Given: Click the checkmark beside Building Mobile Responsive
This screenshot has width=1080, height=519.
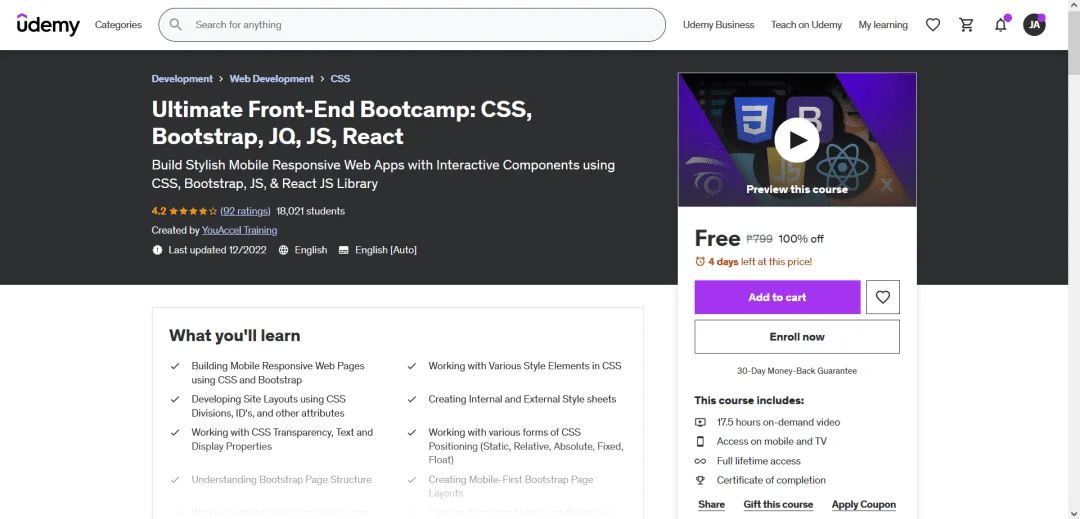Looking at the screenshot, I should pyautogui.click(x=175, y=366).
